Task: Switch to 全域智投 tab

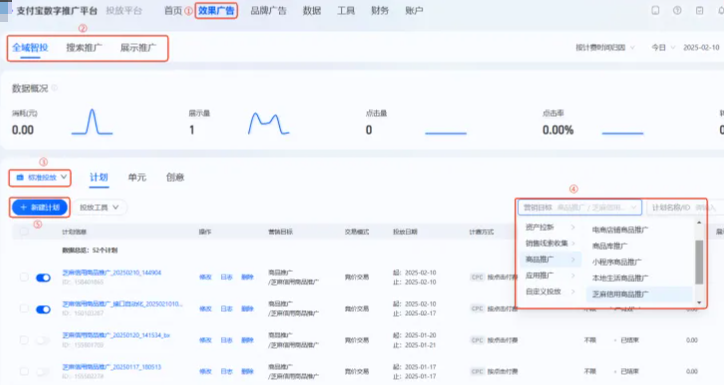Action: pyautogui.click(x=30, y=48)
